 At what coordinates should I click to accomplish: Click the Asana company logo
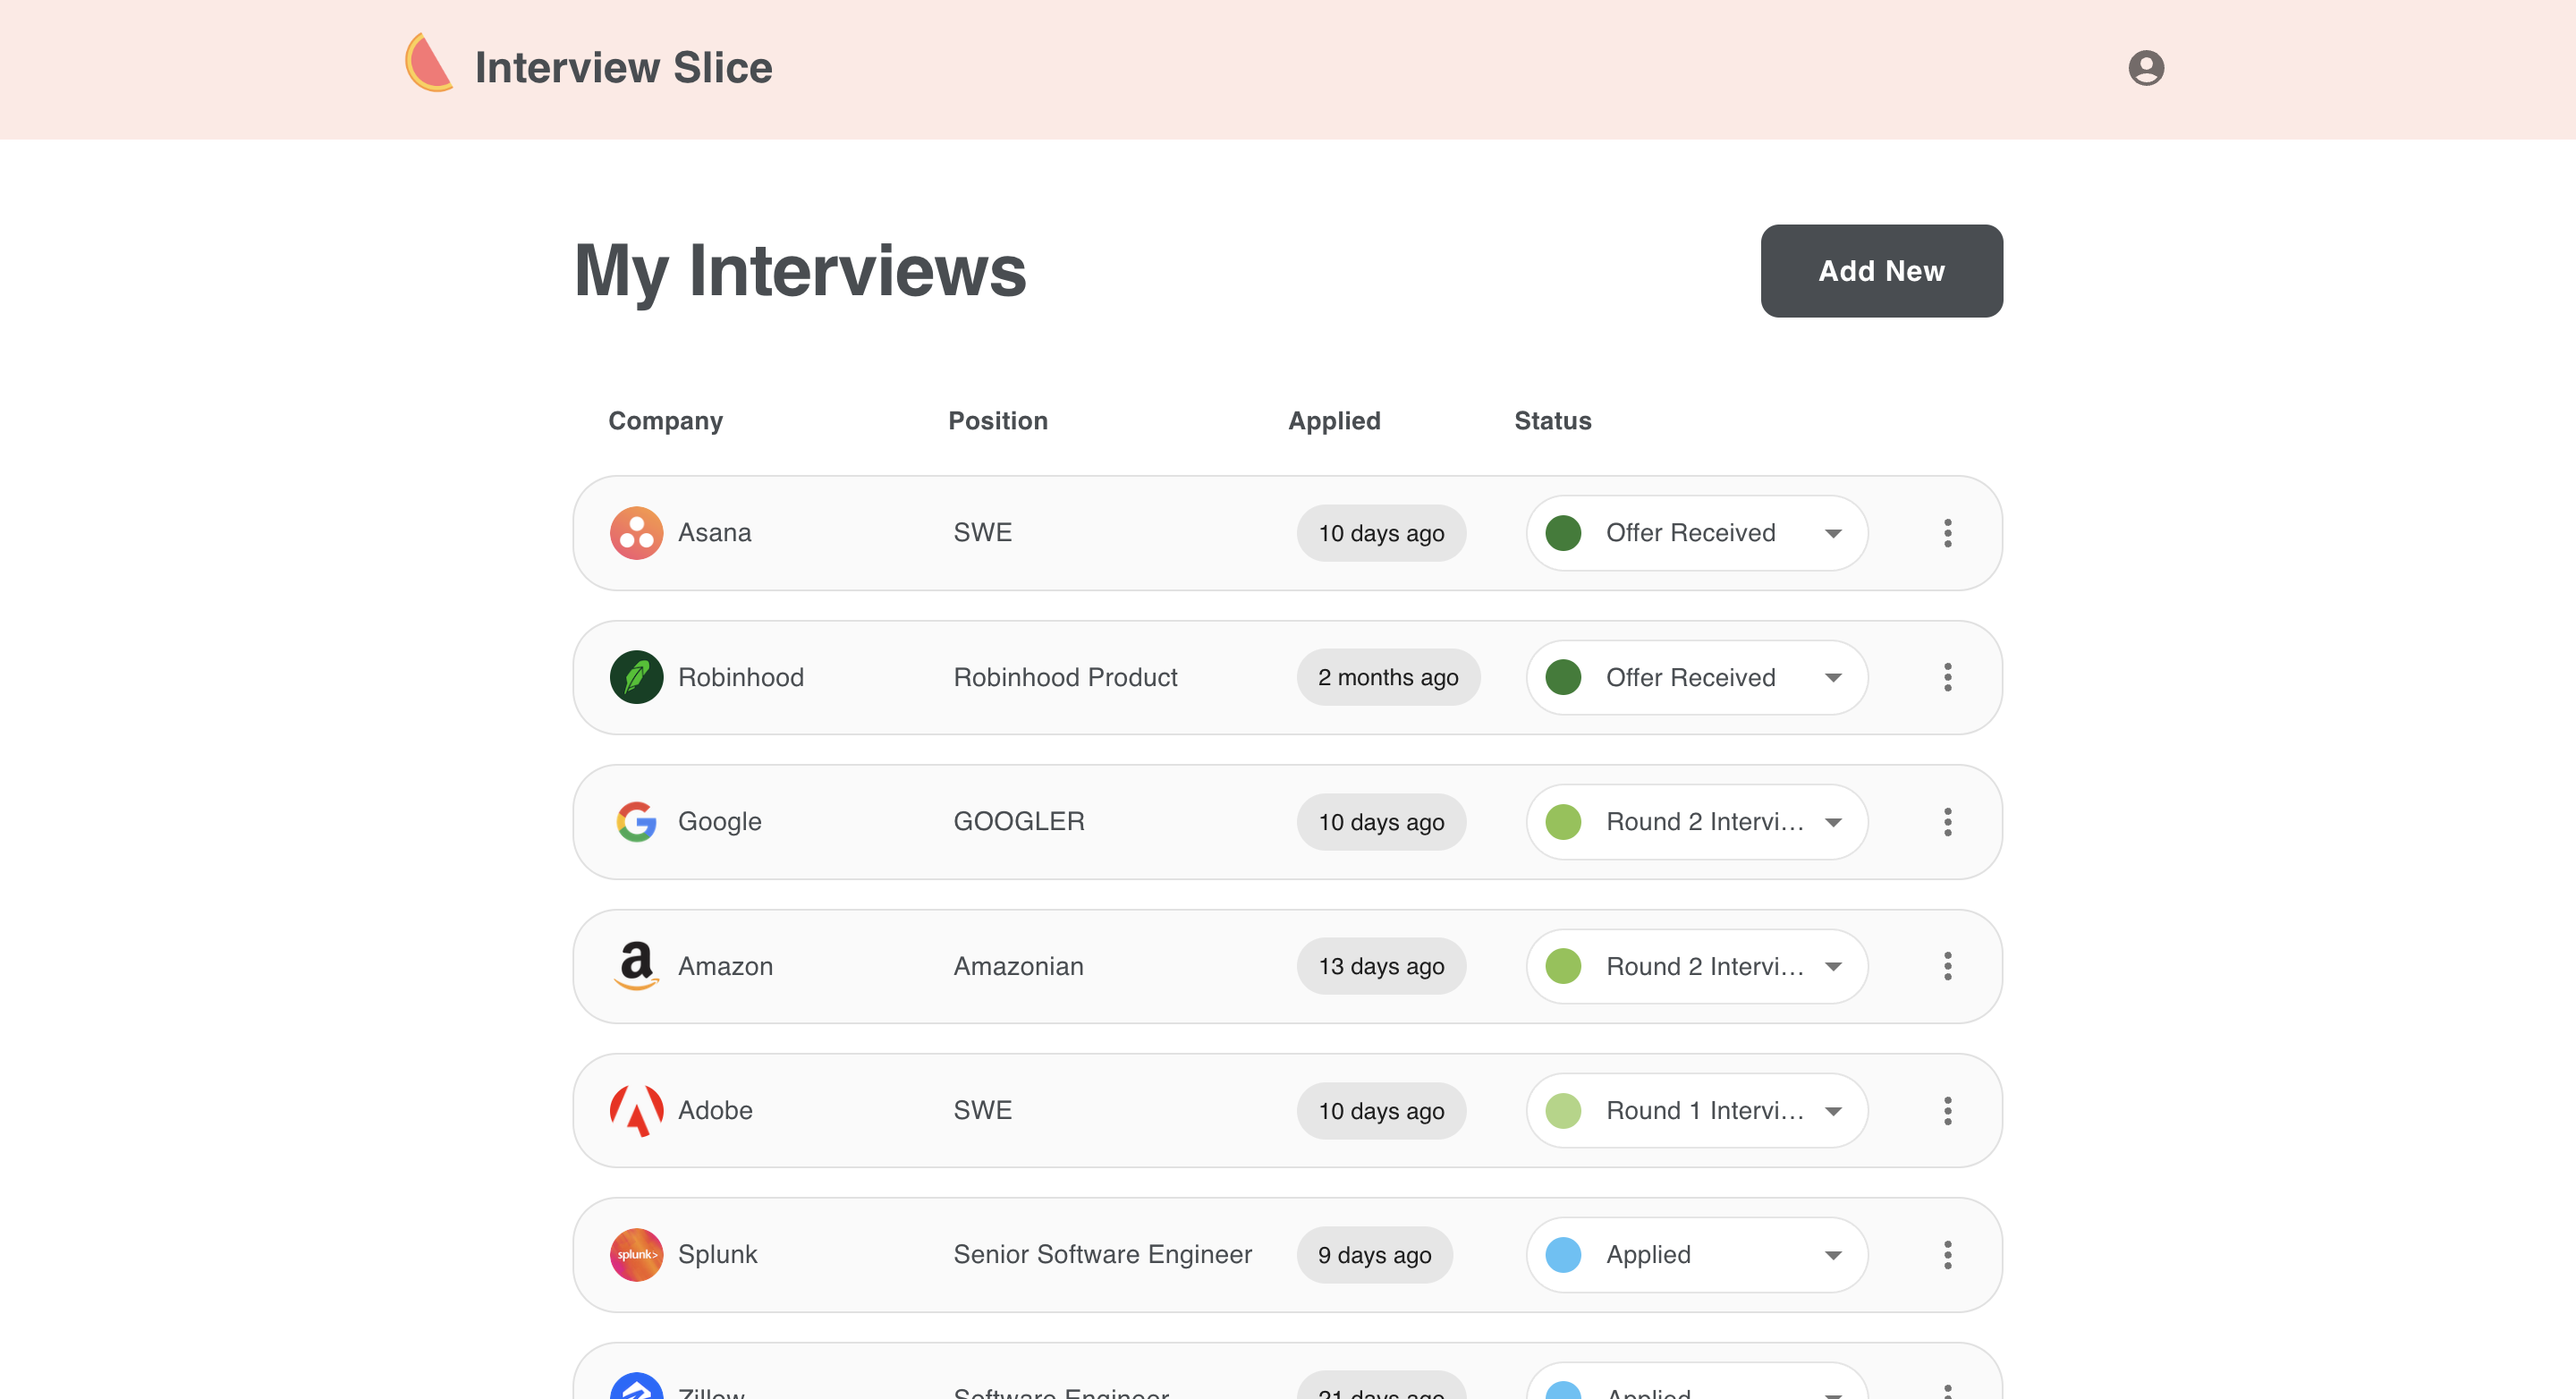(636, 533)
